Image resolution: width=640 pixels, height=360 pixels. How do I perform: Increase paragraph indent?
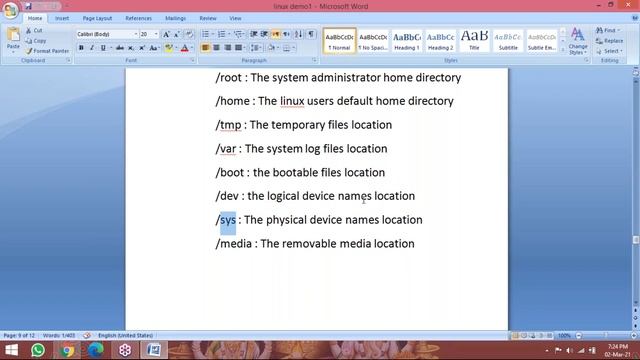(x=264, y=34)
